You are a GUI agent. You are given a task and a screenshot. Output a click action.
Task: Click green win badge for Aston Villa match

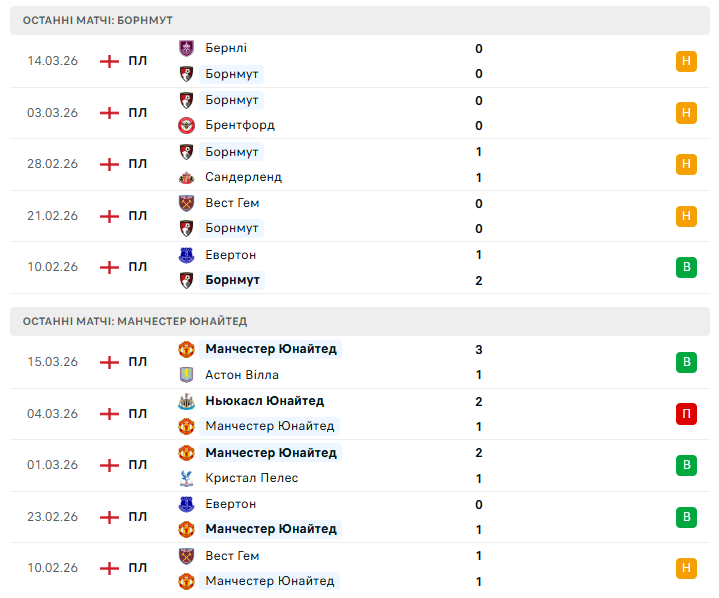click(686, 362)
